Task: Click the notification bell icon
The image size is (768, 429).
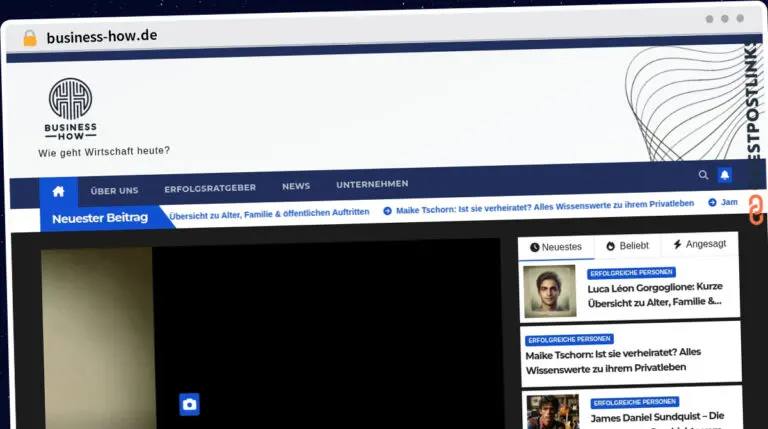Action: pyautogui.click(x=725, y=175)
